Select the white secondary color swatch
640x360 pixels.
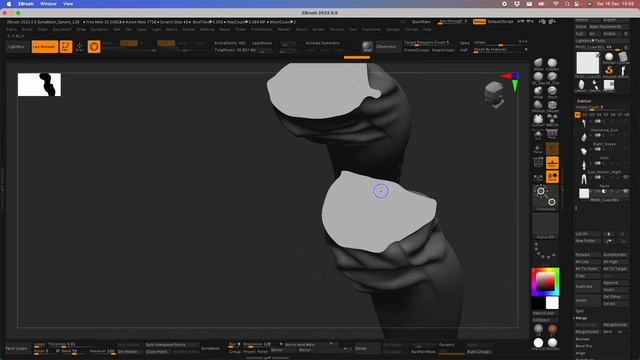pyautogui.click(x=552, y=303)
